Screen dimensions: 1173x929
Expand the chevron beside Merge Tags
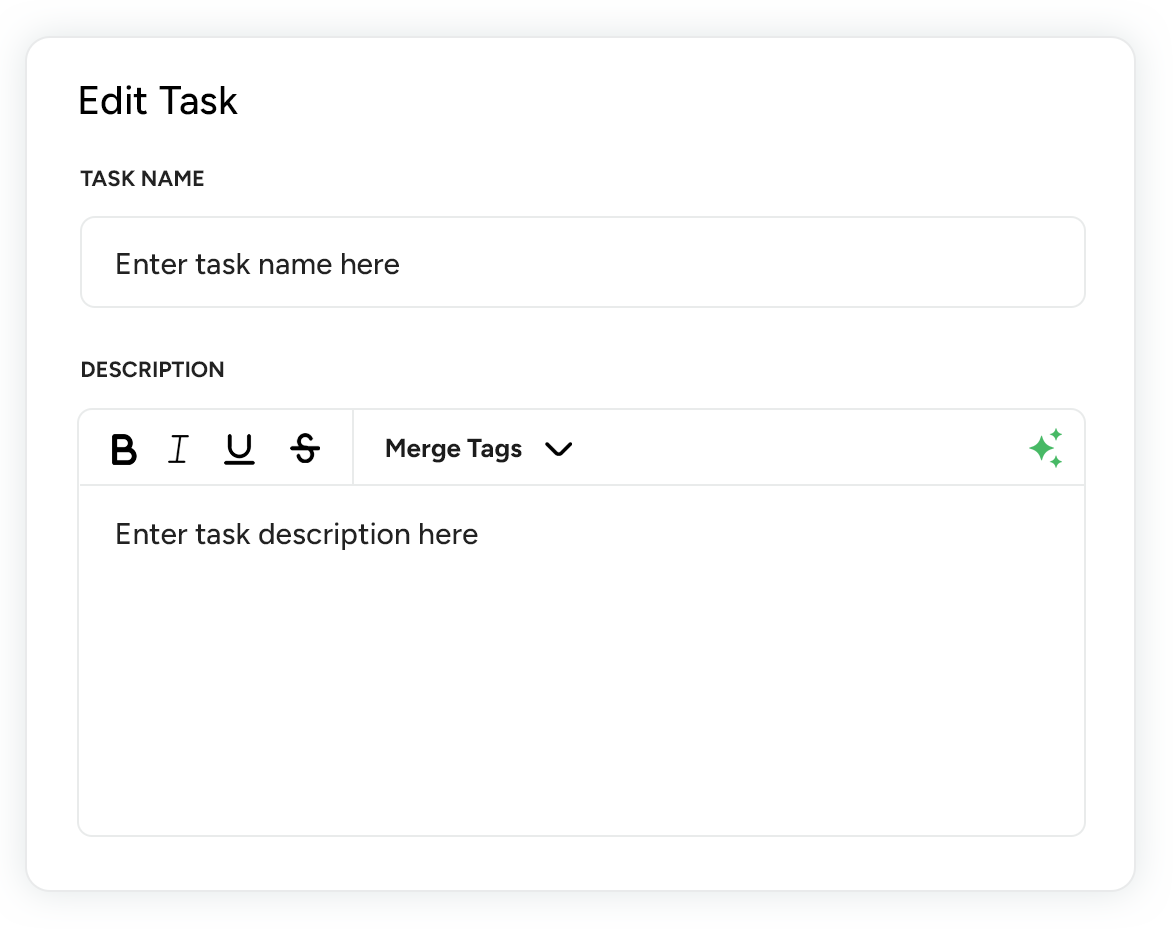(x=558, y=450)
